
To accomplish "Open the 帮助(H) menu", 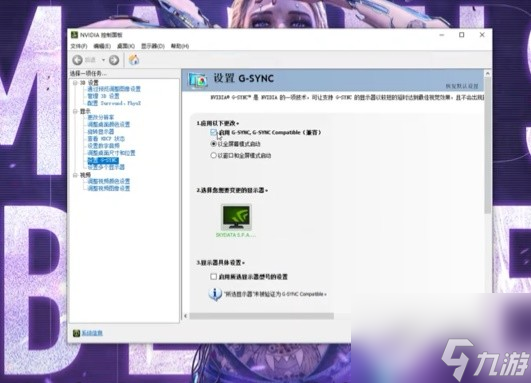I will point(179,46).
